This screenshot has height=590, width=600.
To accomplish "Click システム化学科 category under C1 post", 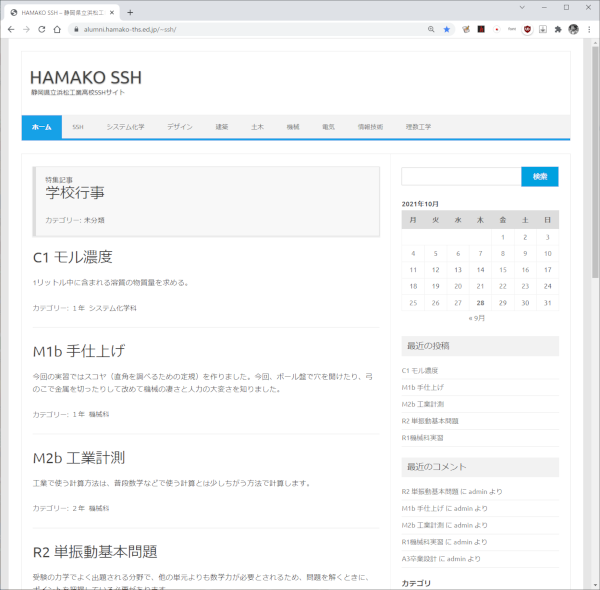I will (113, 308).
